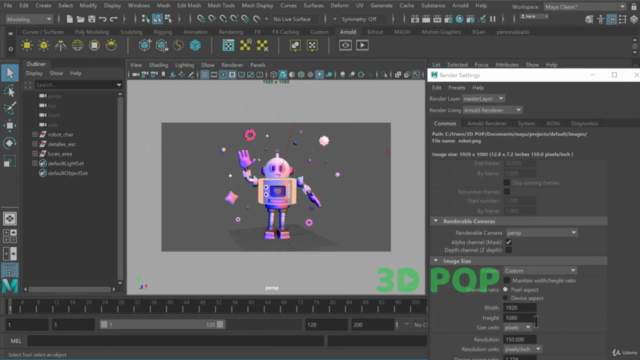Select defaultObjectSet in the Outliner
640x360 pixels.
[68, 173]
